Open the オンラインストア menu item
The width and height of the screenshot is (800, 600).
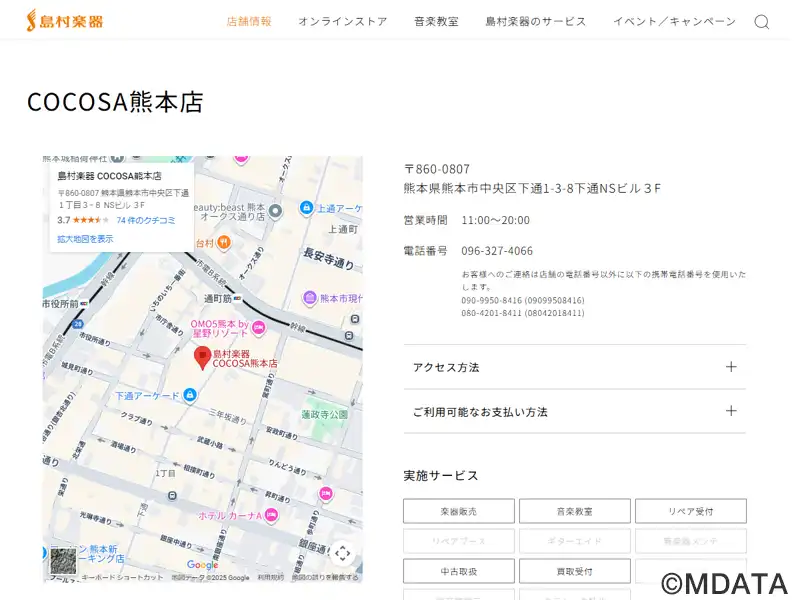[x=342, y=21]
